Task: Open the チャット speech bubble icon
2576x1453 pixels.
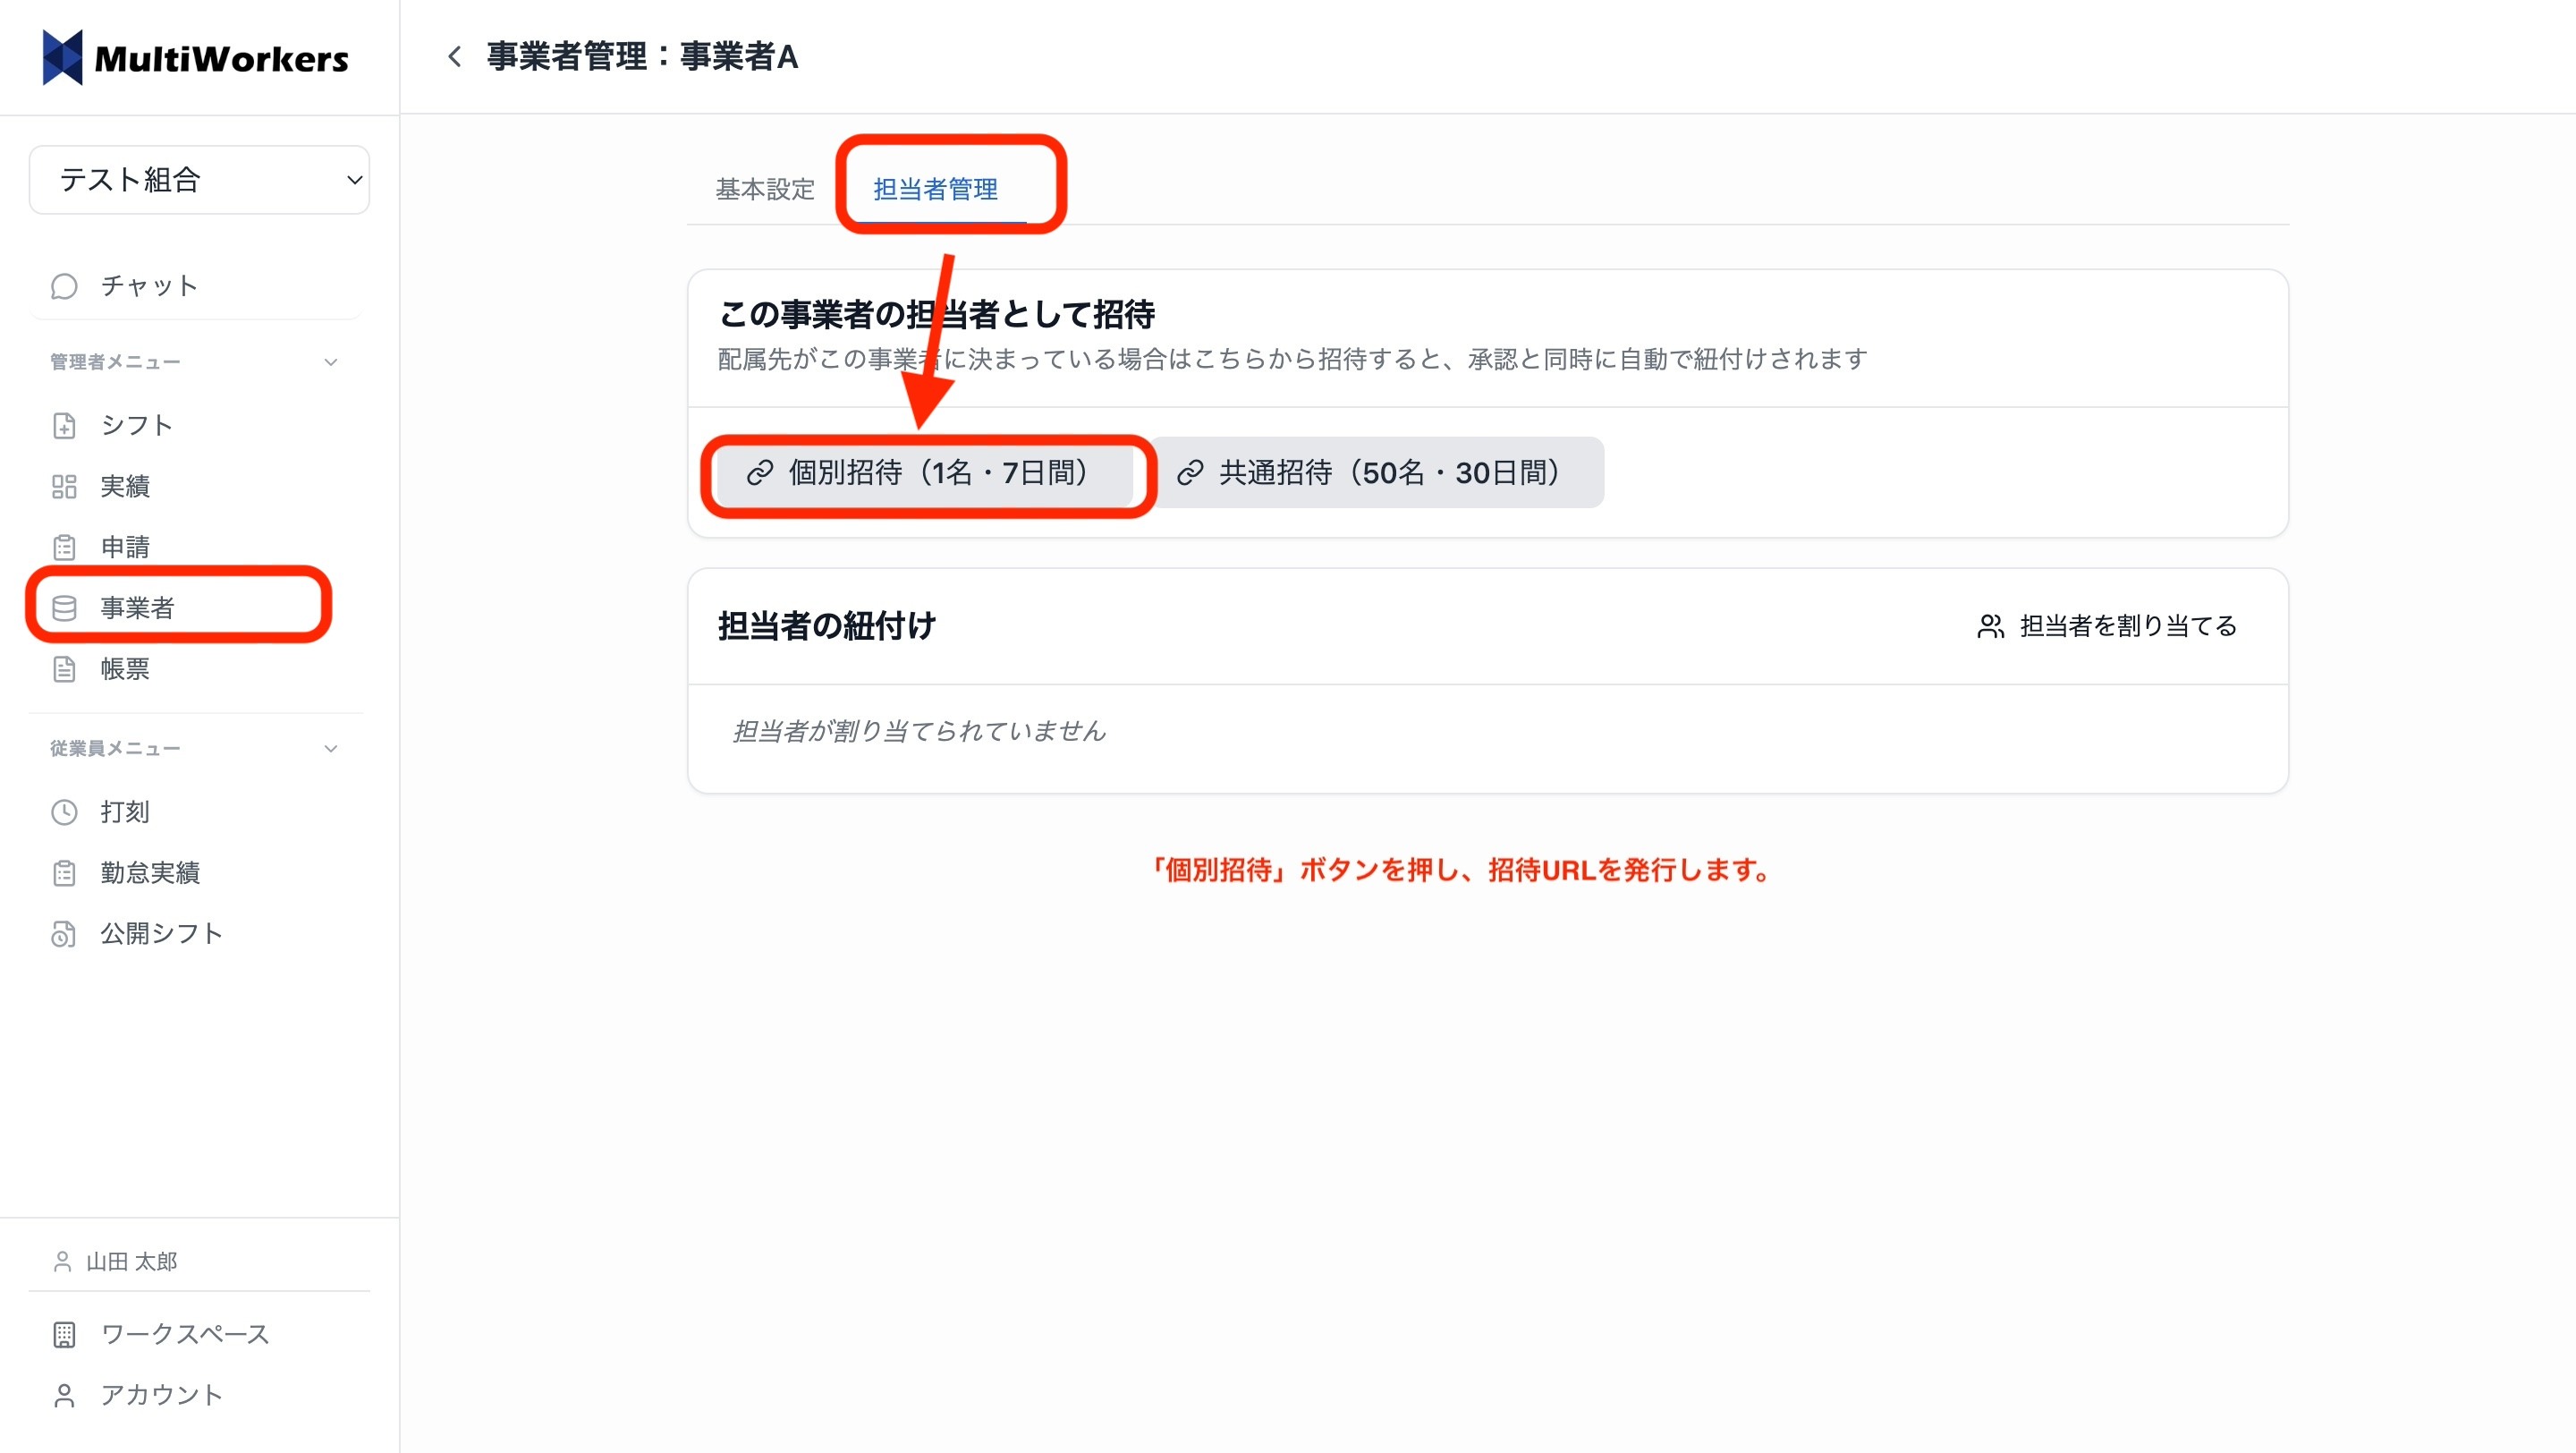Action: pos(64,286)
